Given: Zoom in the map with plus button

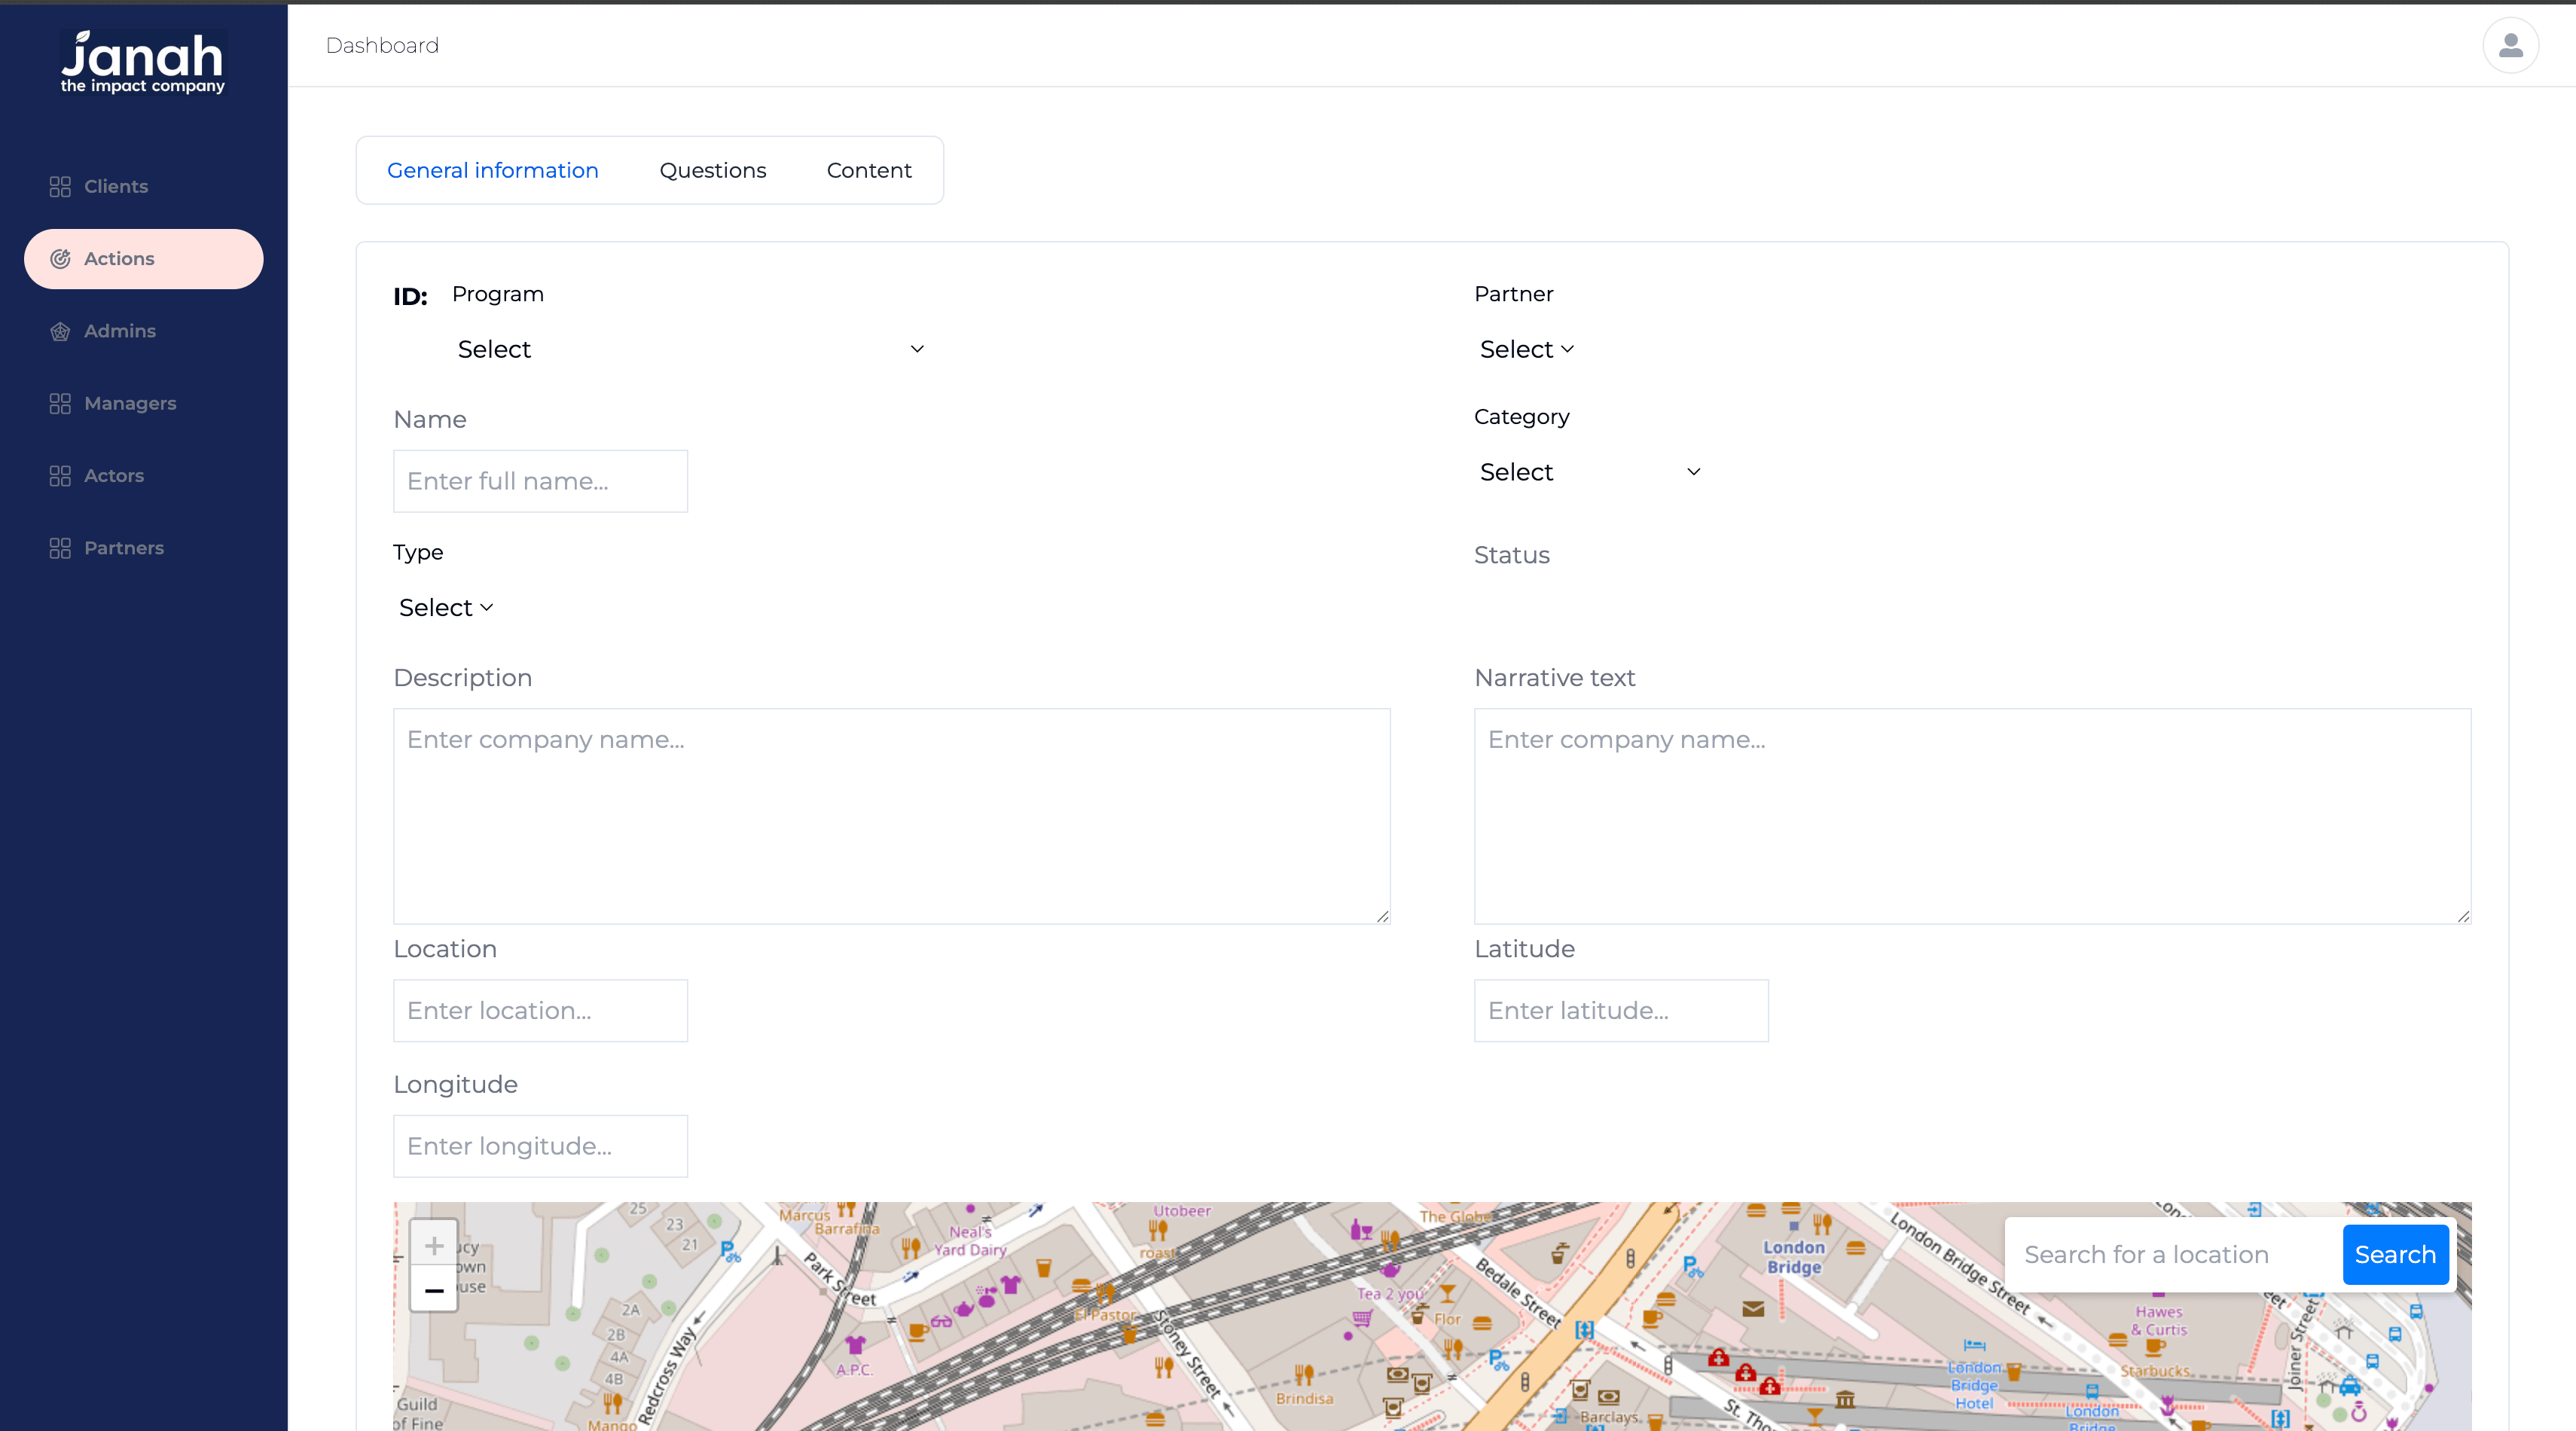Looking at the screenshot, I should (x=434, y=1245).
